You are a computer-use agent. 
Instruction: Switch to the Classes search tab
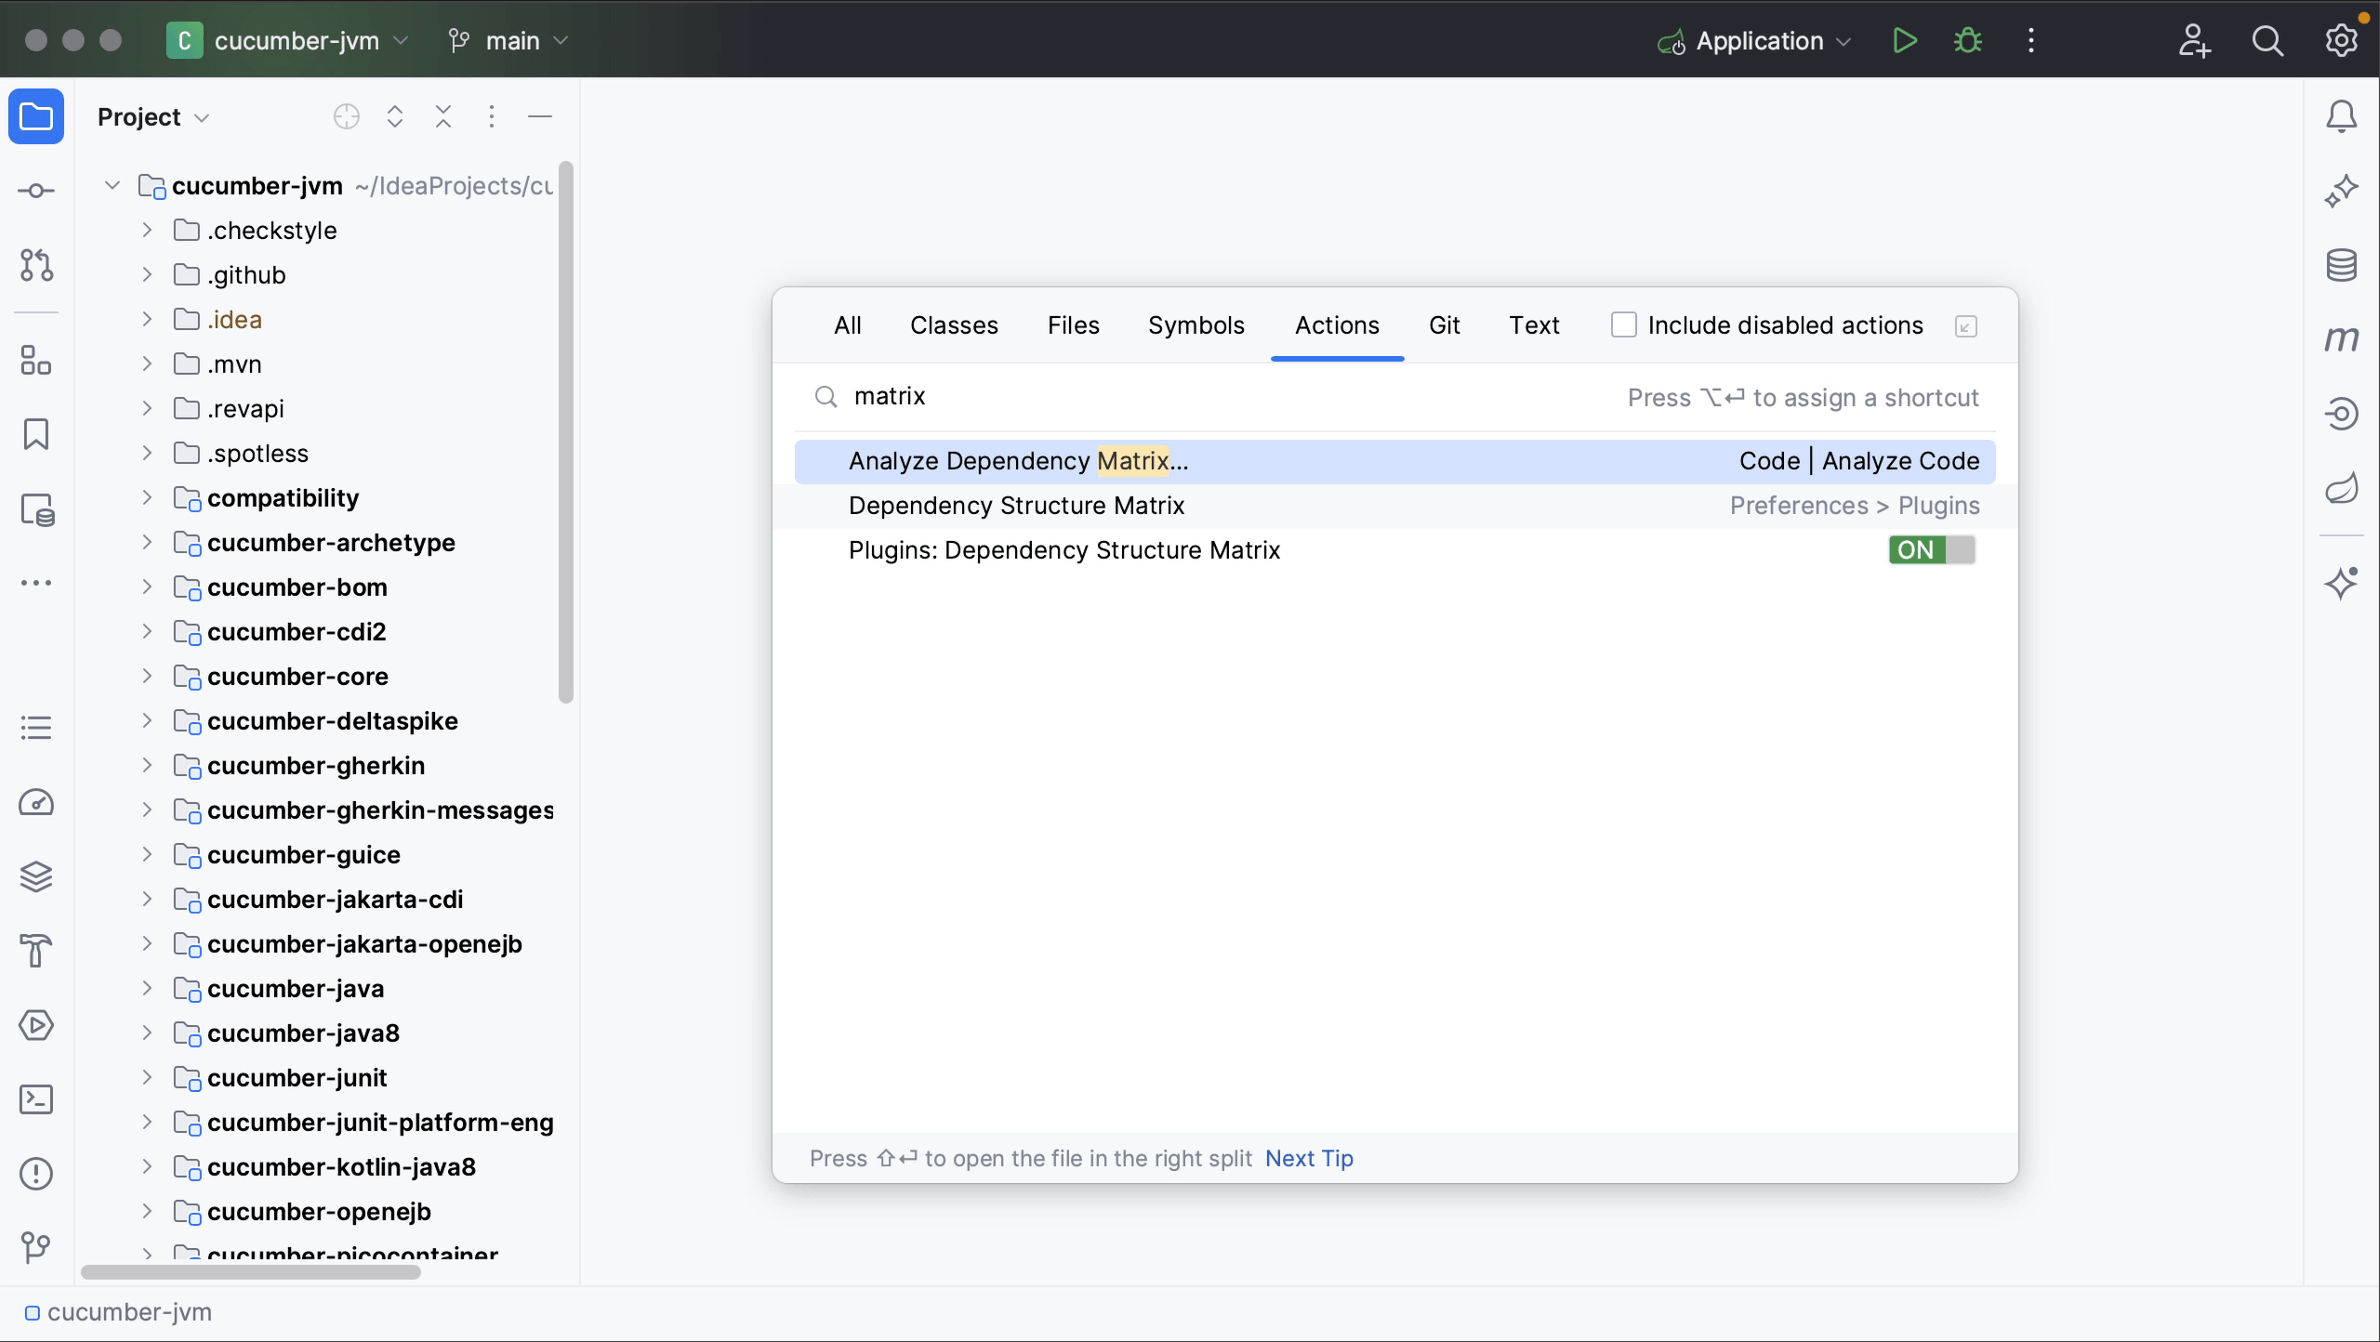click(955, 324)
